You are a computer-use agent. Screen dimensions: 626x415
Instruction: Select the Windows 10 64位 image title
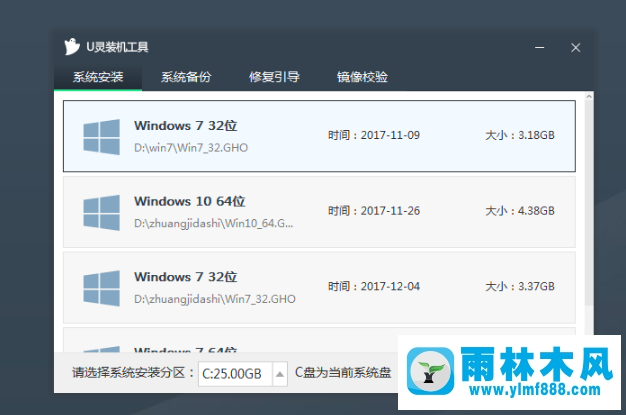[190, 201]
